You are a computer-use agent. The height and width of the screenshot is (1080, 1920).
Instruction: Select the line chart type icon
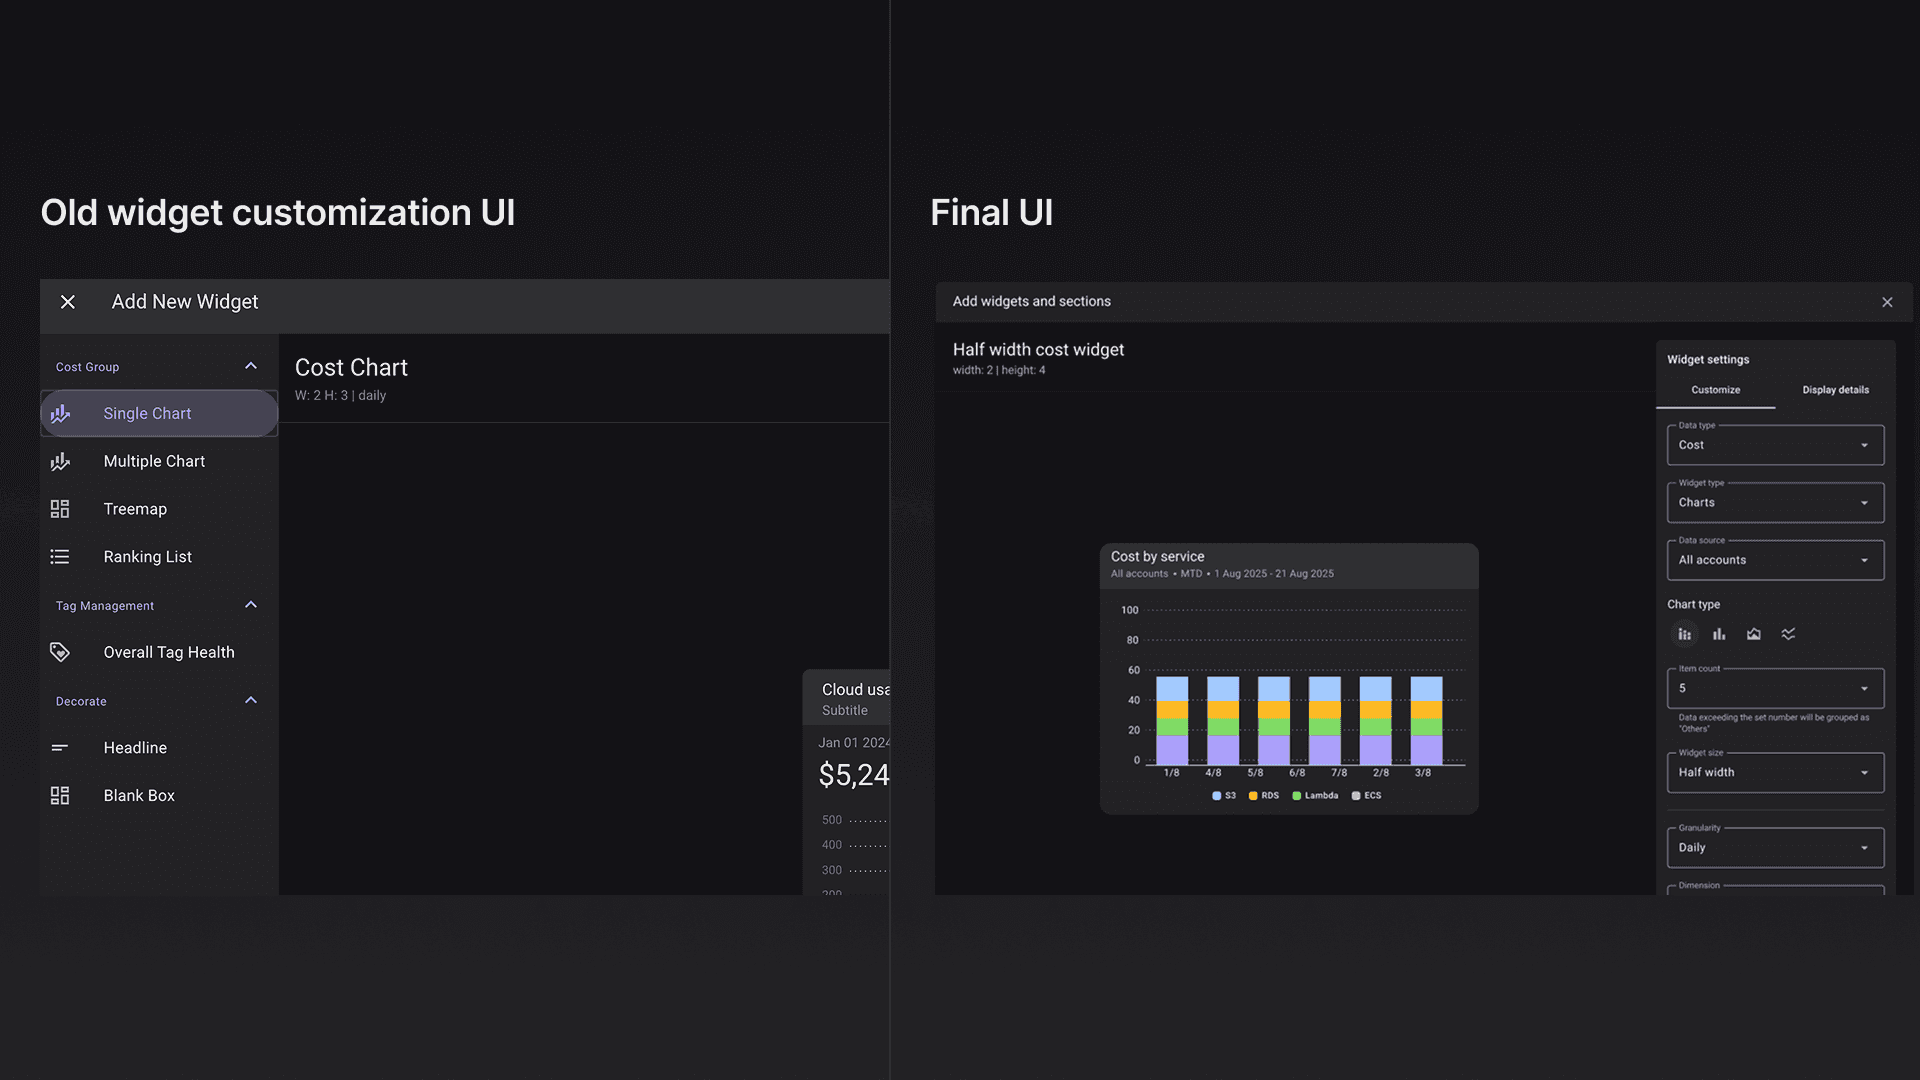[x=1788, y=634]
